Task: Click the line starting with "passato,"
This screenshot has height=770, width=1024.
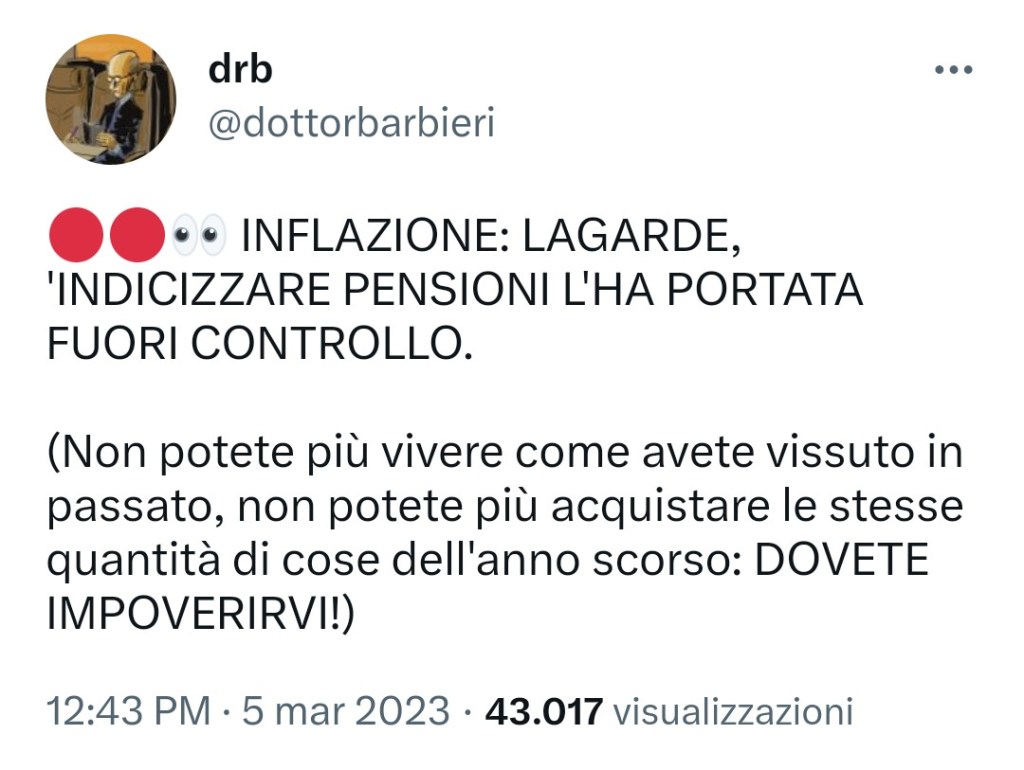Action: click(x=505, y=507)
